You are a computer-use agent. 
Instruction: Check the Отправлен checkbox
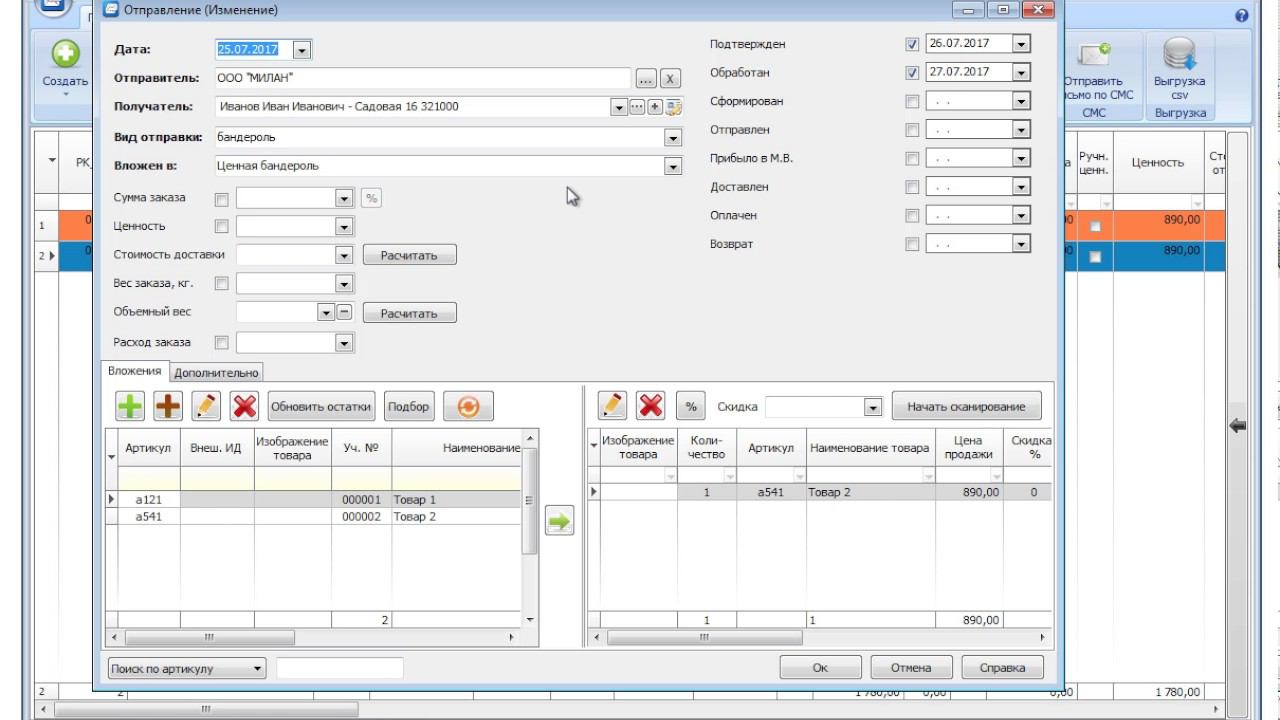click(912, 130)
